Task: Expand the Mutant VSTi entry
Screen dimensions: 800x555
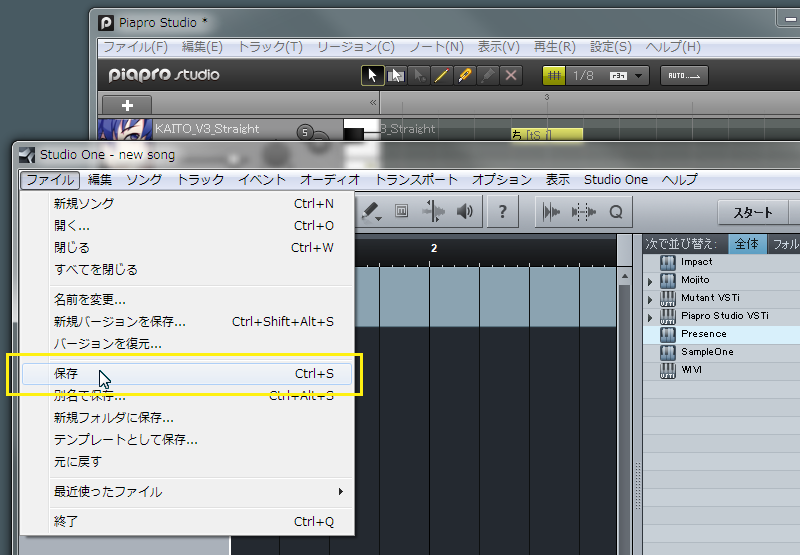Action: pos(650,299)
